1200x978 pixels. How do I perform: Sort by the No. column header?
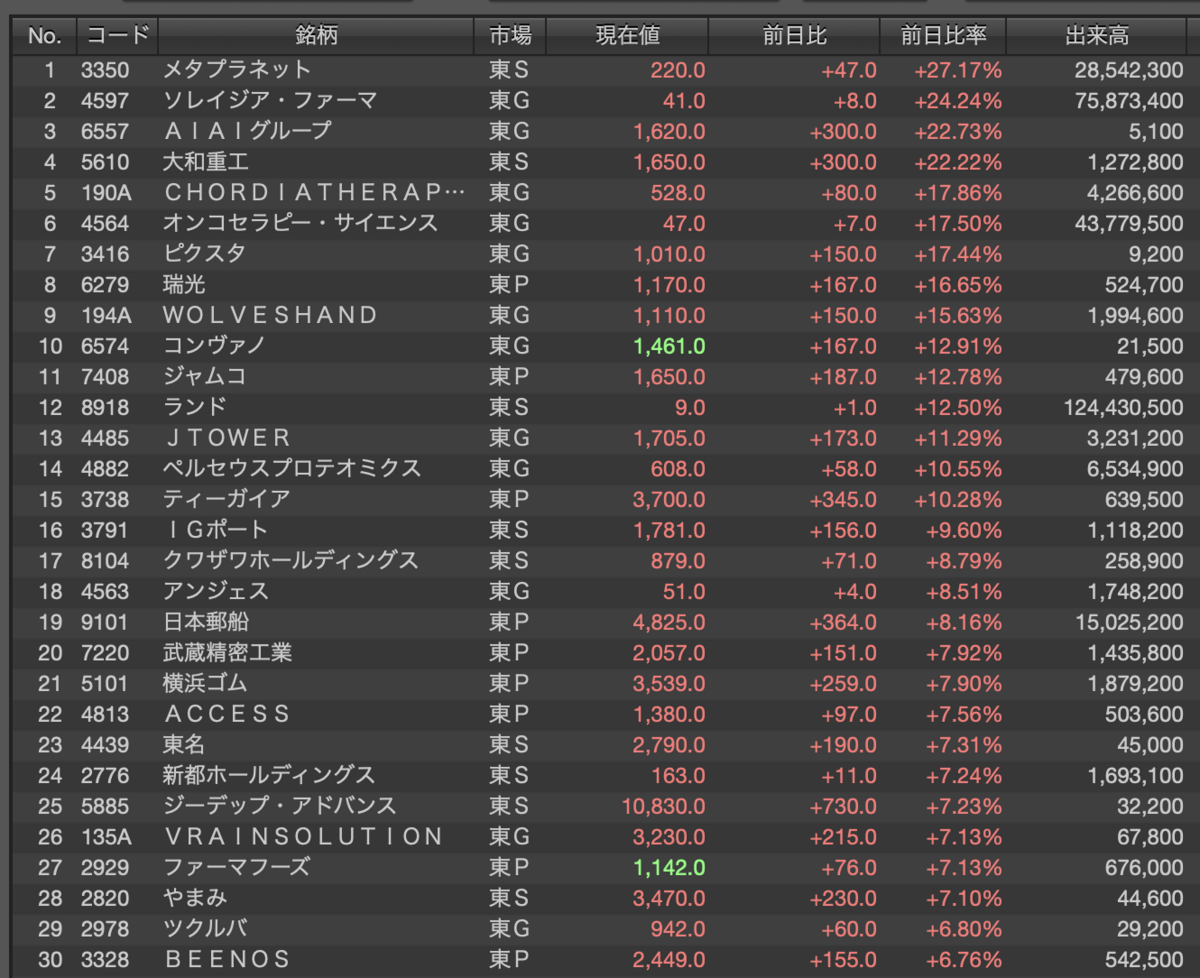[x=44, y=37]
